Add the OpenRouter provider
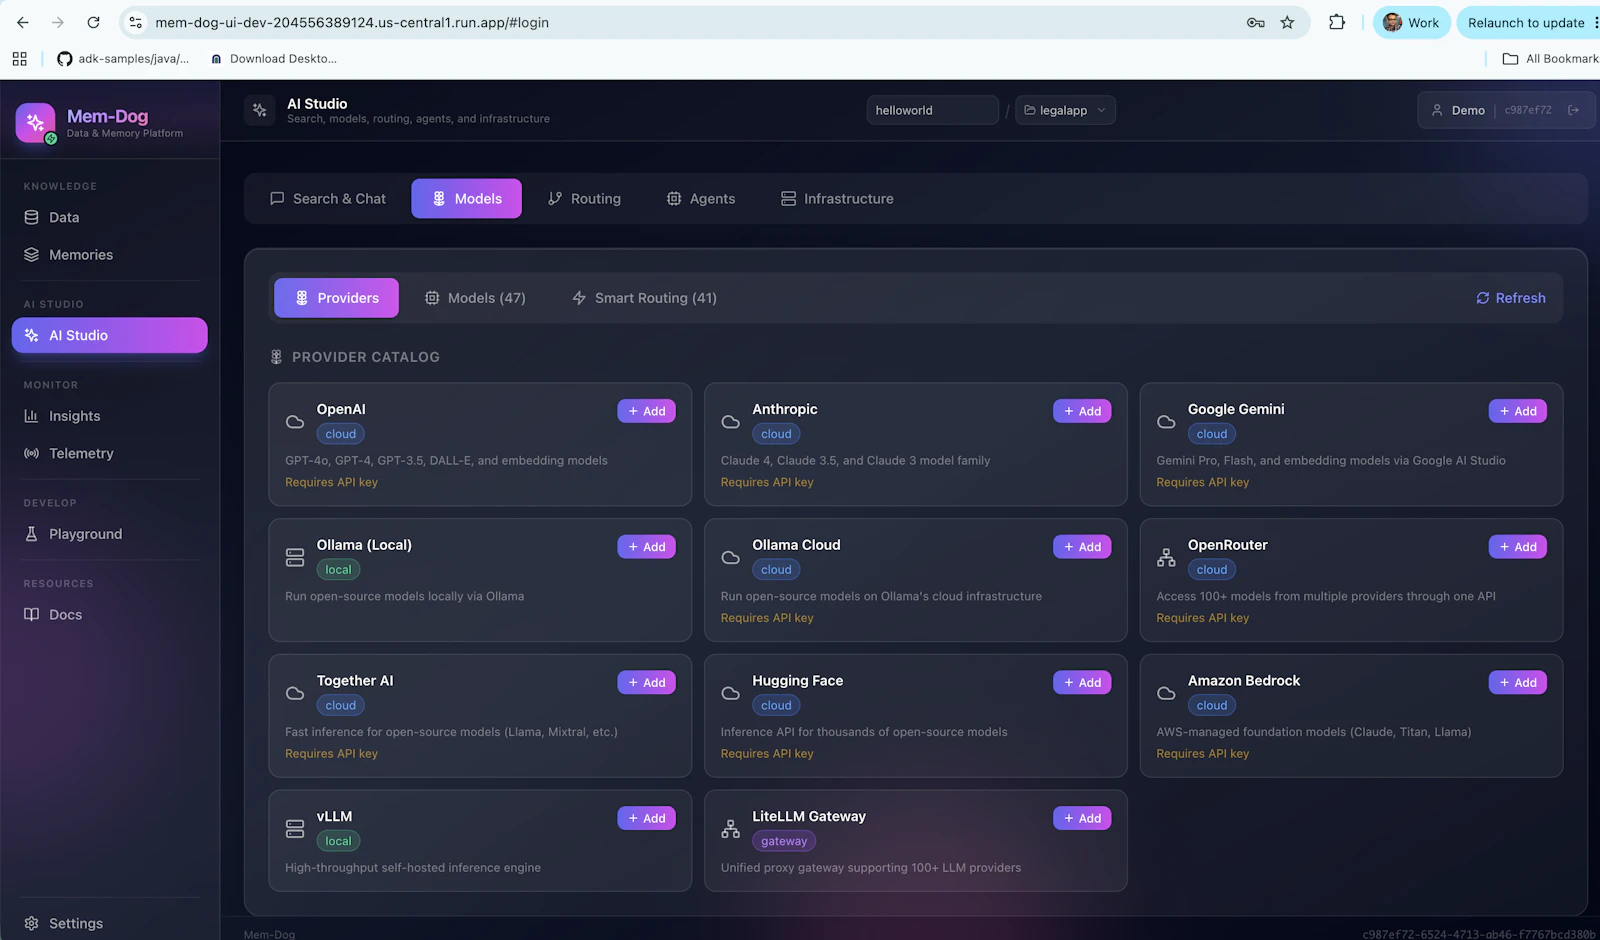Screen dimensions: 1600x940 point(1518,547)
